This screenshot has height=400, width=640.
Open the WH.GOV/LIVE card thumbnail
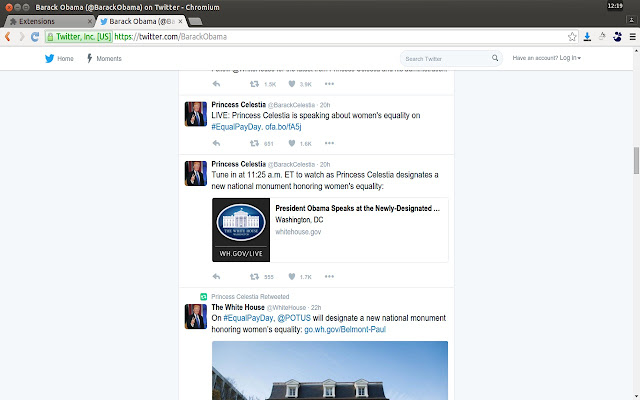point(241,230)
